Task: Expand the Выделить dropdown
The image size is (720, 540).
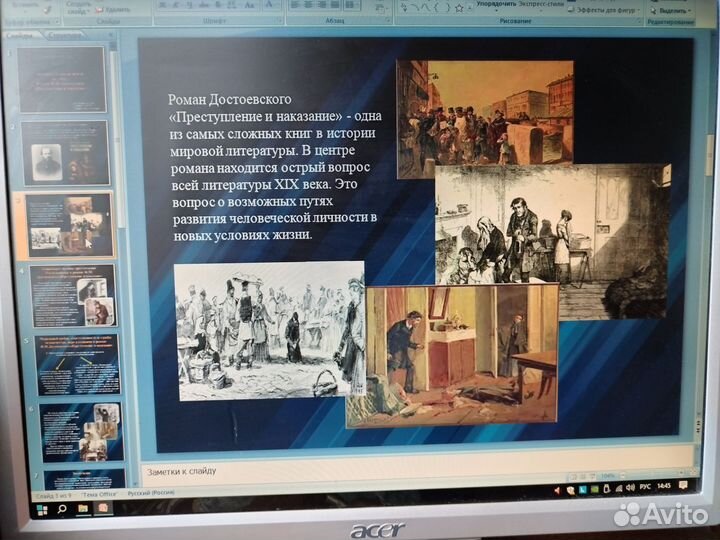Action: [672, 9]
